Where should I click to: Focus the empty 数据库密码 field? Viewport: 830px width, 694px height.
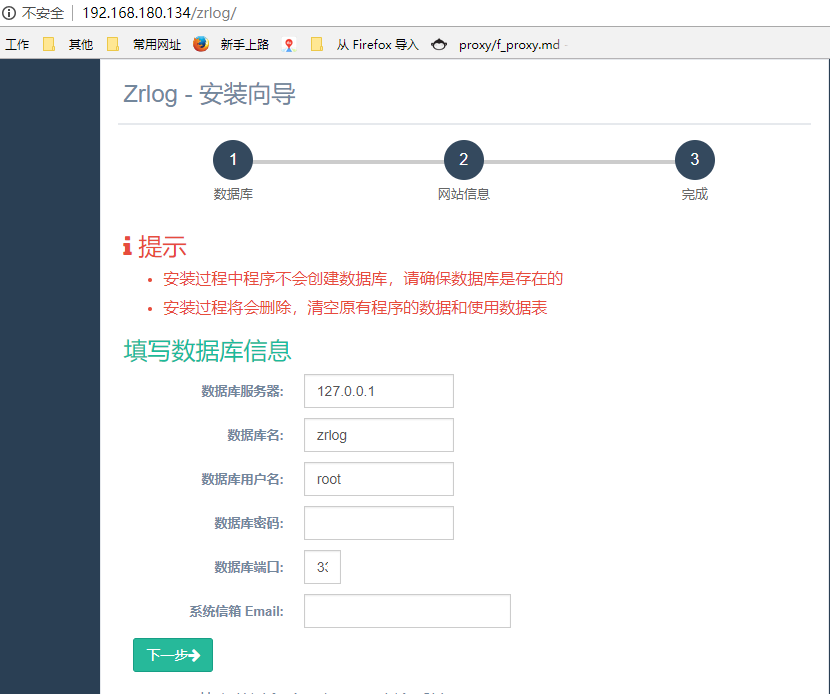pyautogui.click(x=379, y=523)
